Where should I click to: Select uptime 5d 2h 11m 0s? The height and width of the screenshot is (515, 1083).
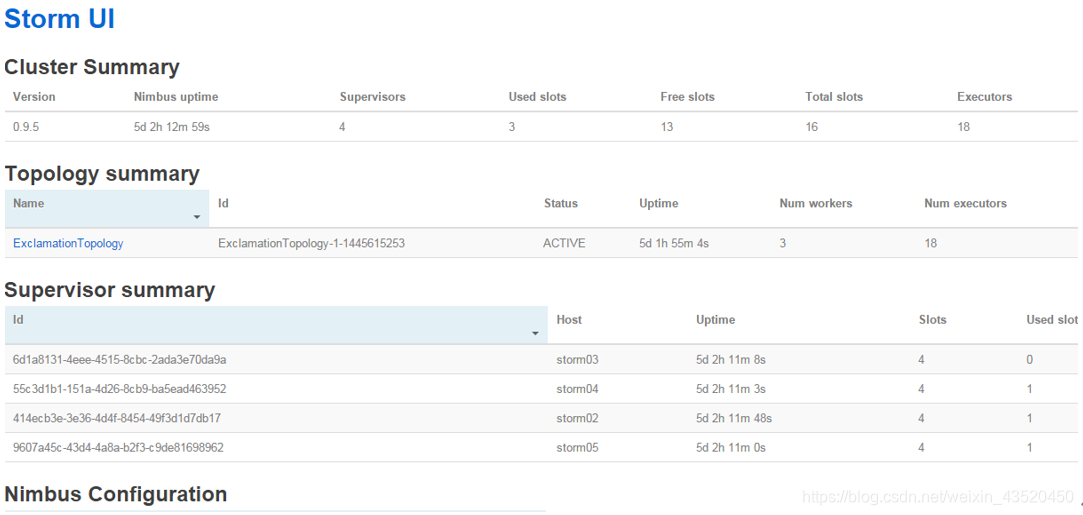(x=731, y=447)
